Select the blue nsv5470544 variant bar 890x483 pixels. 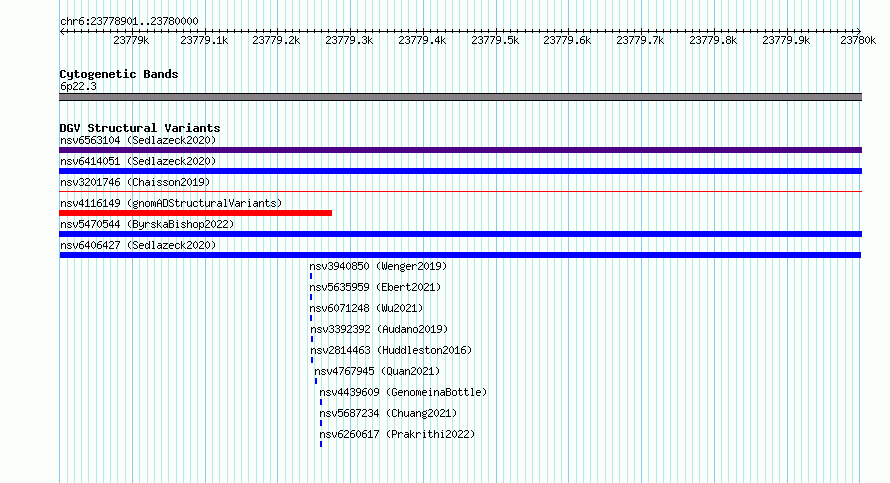pyautogui.click(x=460, y=234)
